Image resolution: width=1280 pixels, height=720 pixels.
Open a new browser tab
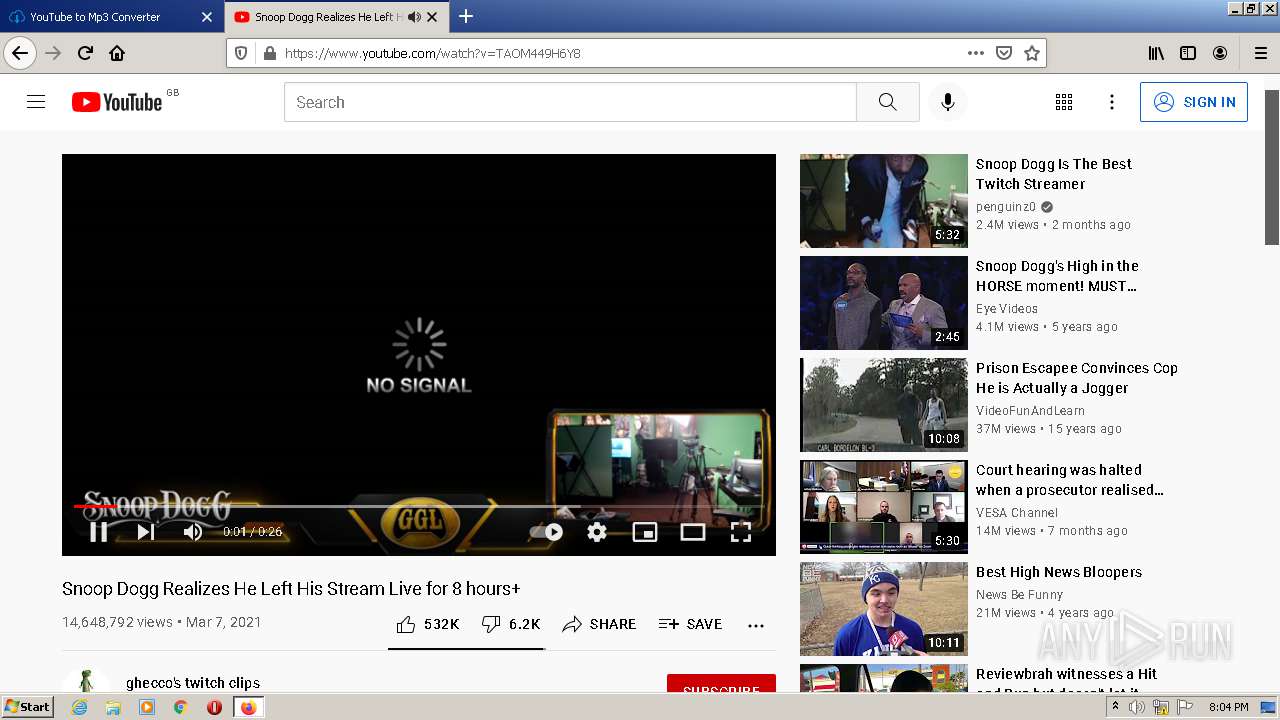click(466, 16)
